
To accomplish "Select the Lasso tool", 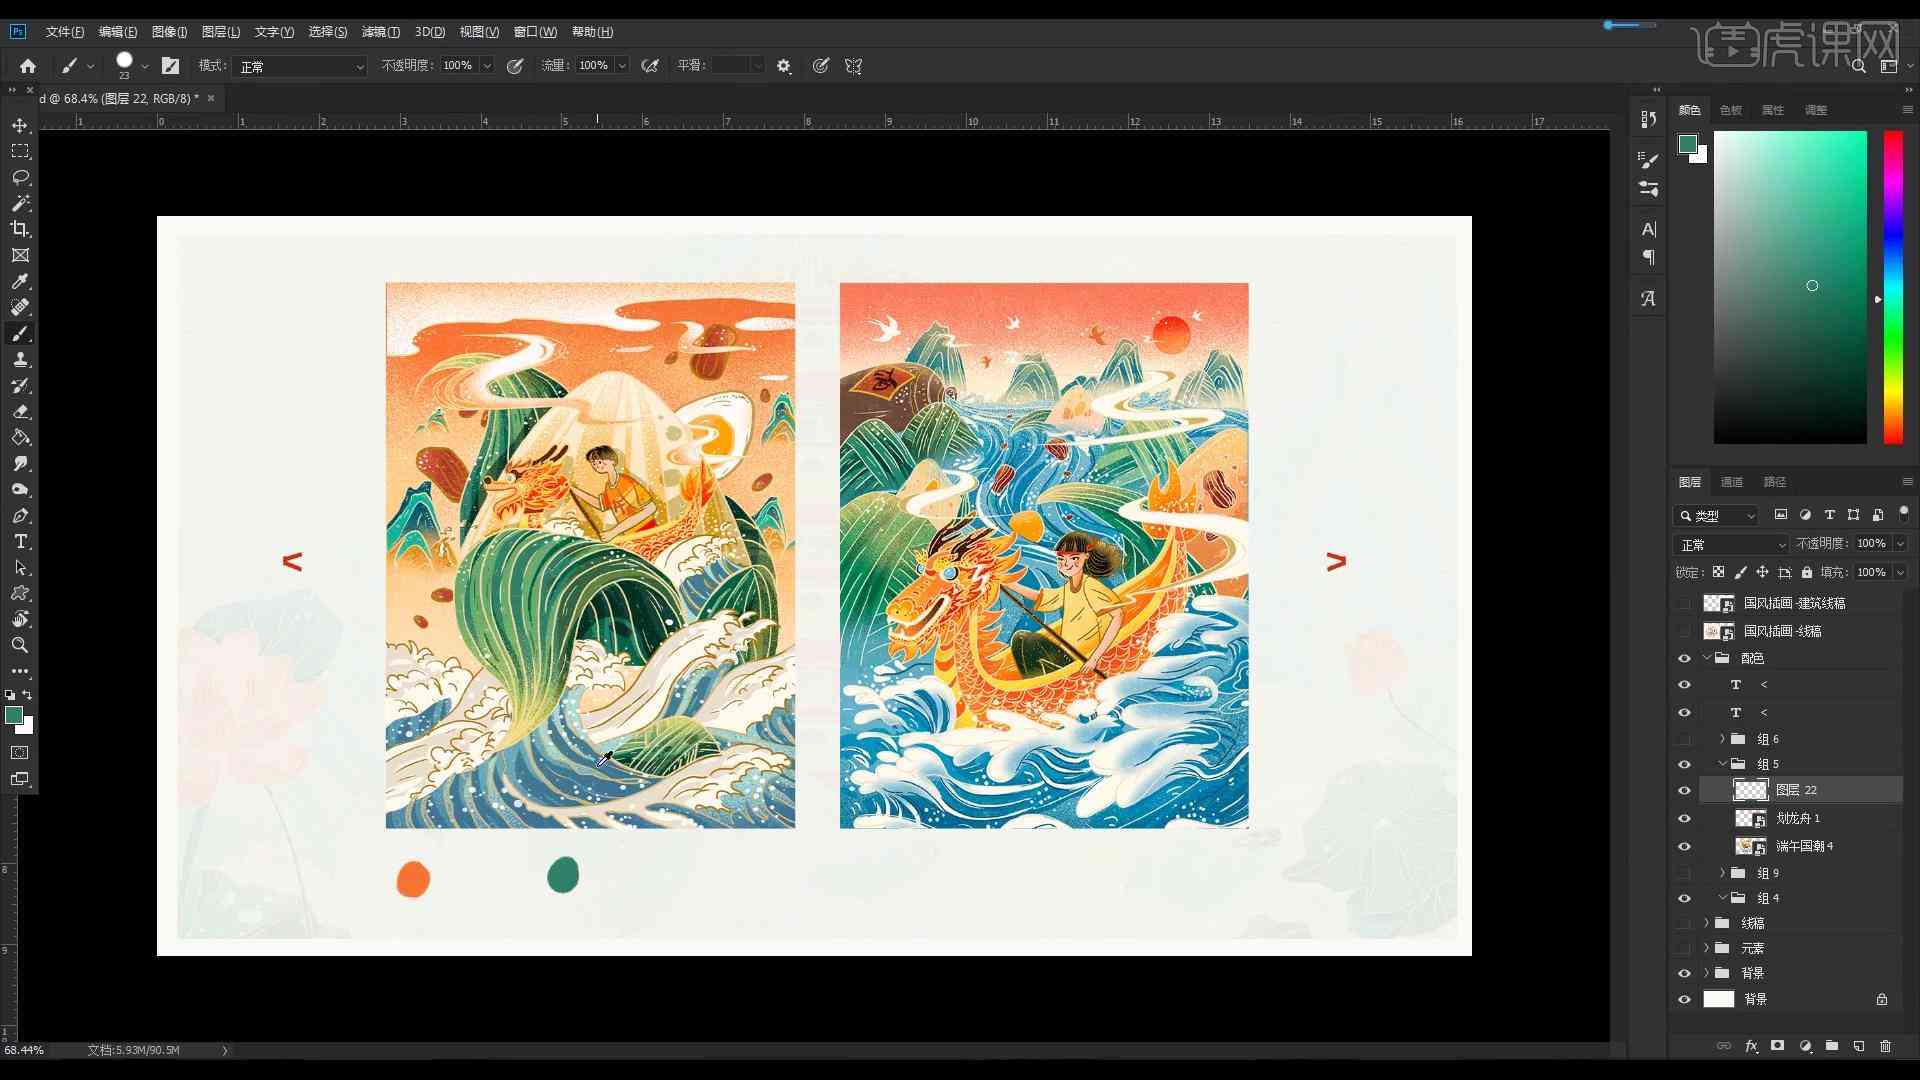I will point(20,177).
